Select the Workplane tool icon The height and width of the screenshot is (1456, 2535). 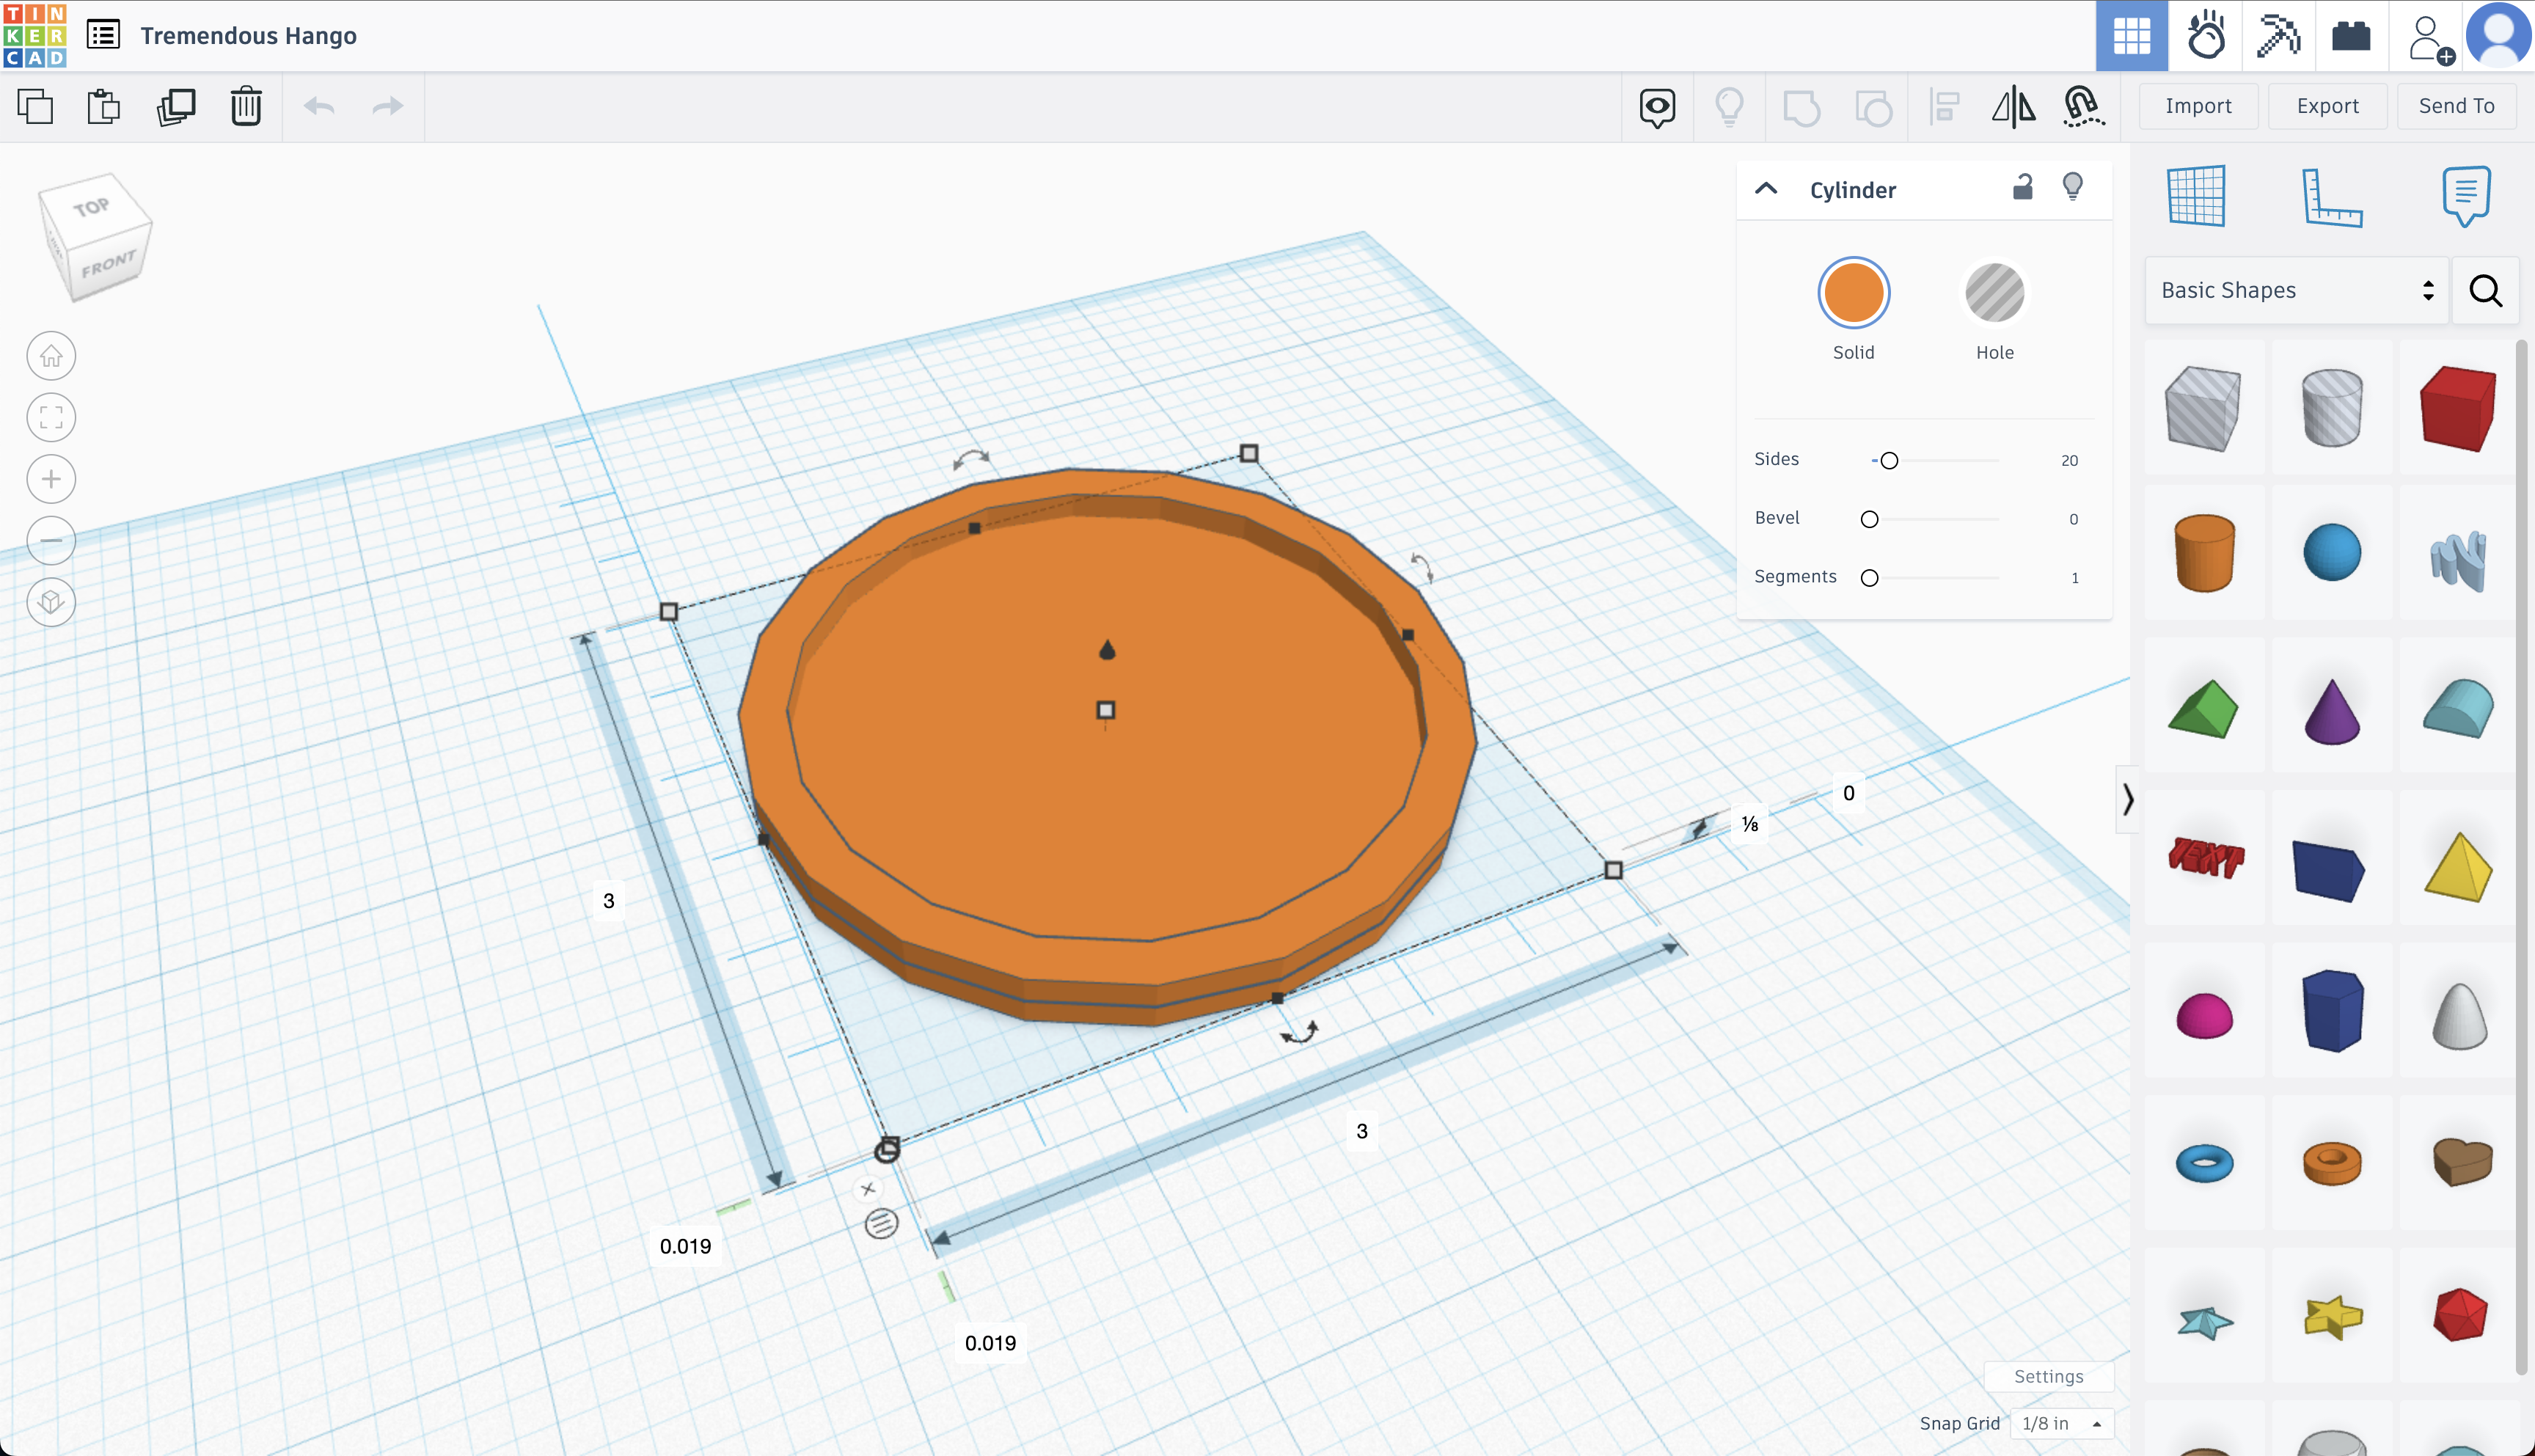tap(2196, 196)
